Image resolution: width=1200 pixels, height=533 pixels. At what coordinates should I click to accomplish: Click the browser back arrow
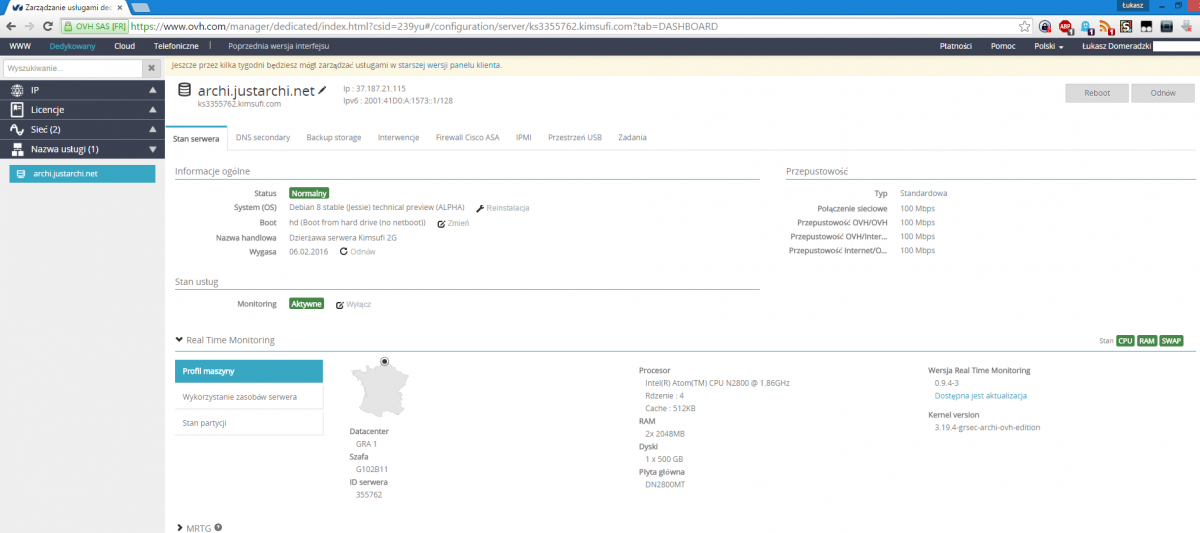coord(12,27)
